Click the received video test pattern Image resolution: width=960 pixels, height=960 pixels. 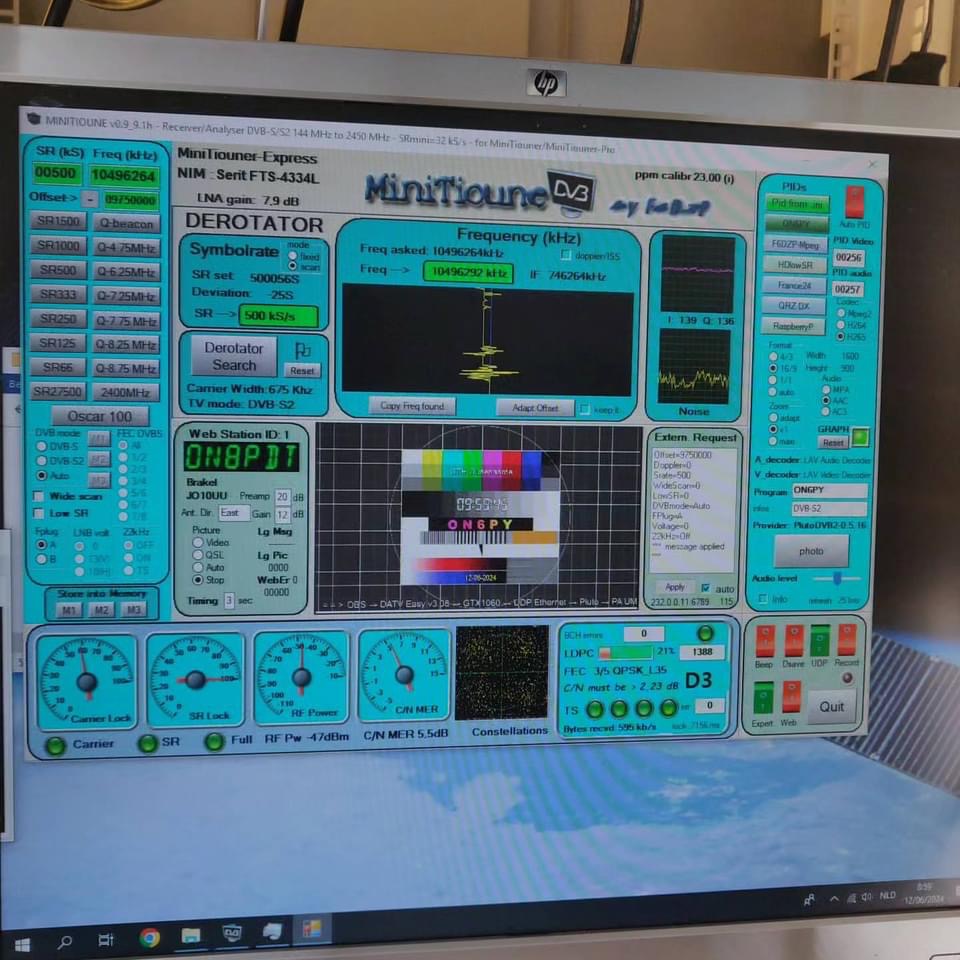coord(480,517)
